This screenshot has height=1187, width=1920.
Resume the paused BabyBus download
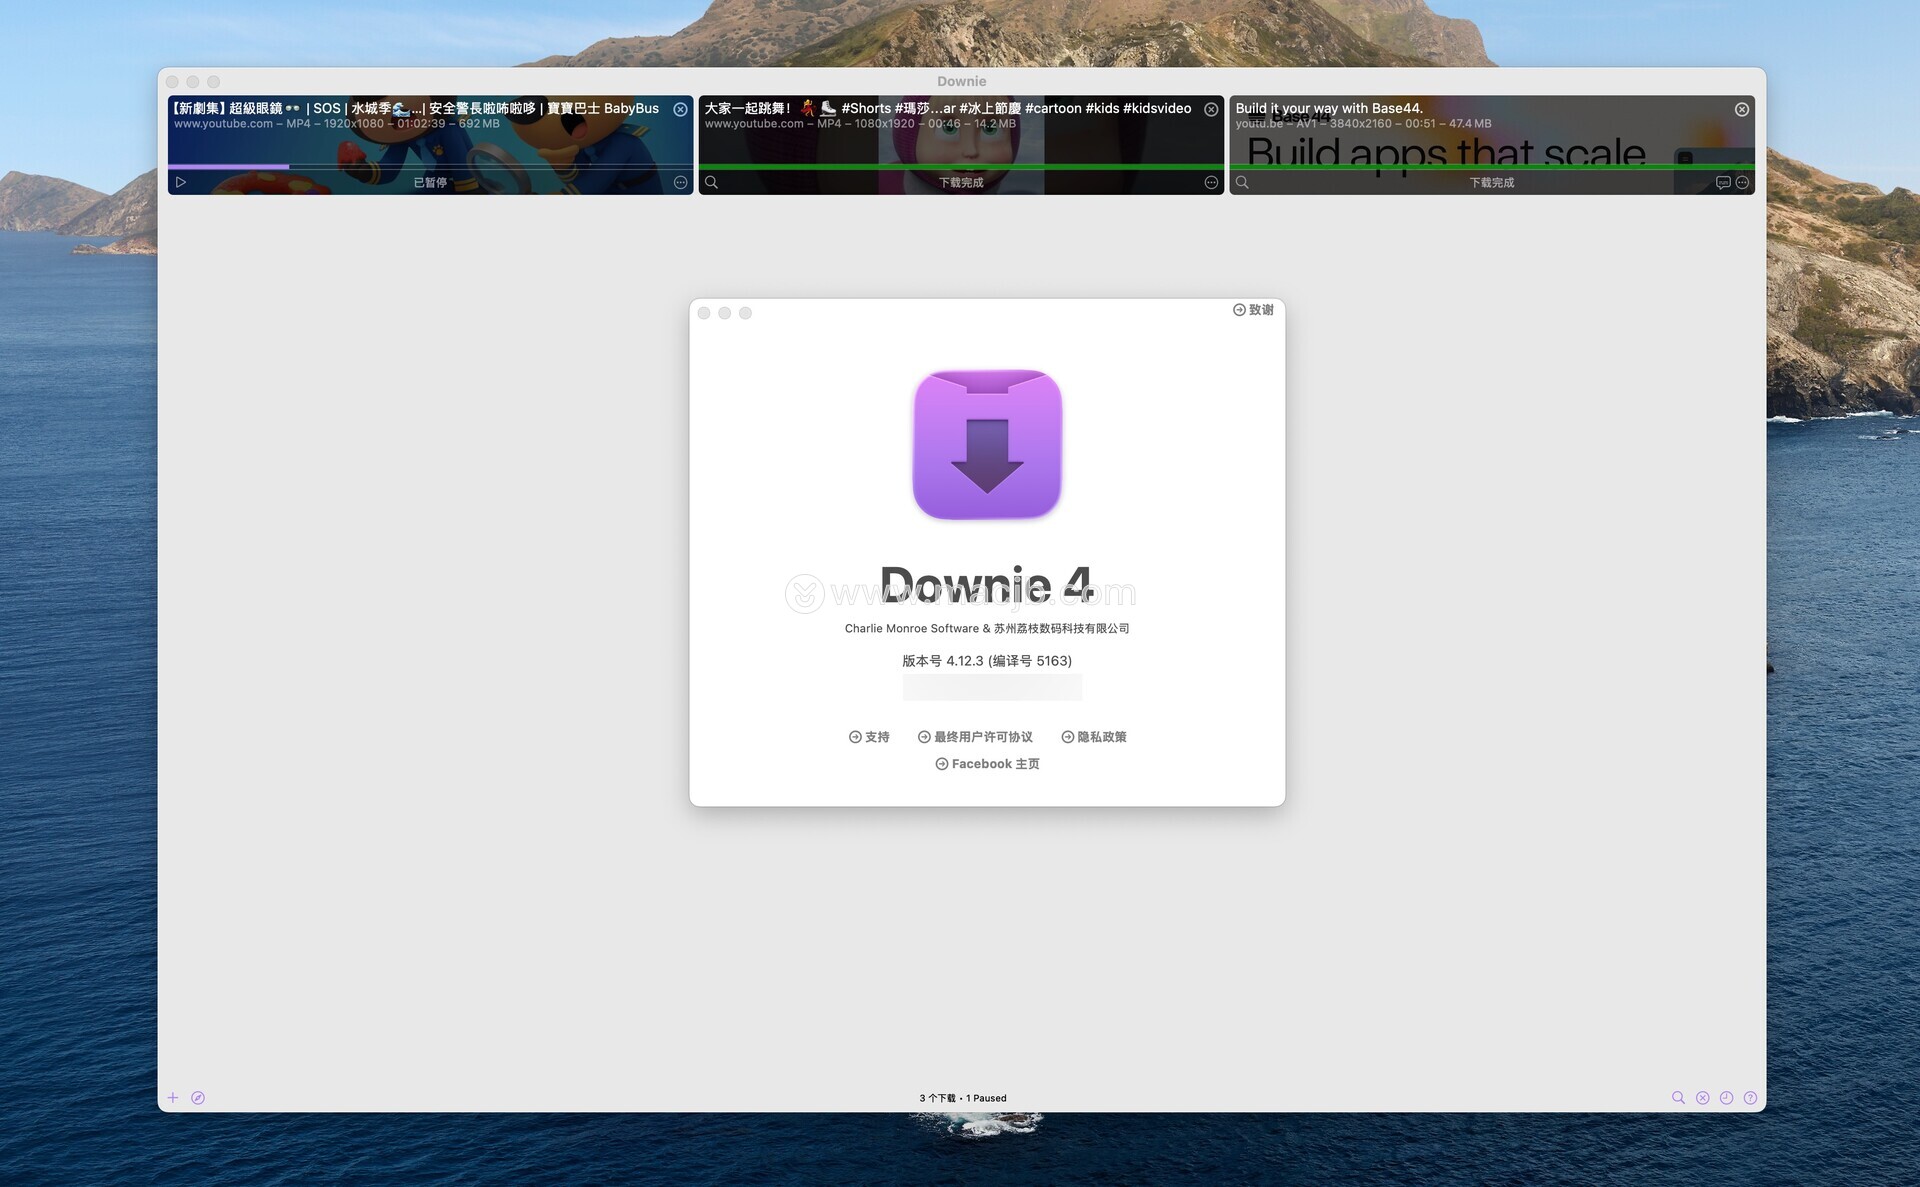pyautogui.click(x=181, y=182)
